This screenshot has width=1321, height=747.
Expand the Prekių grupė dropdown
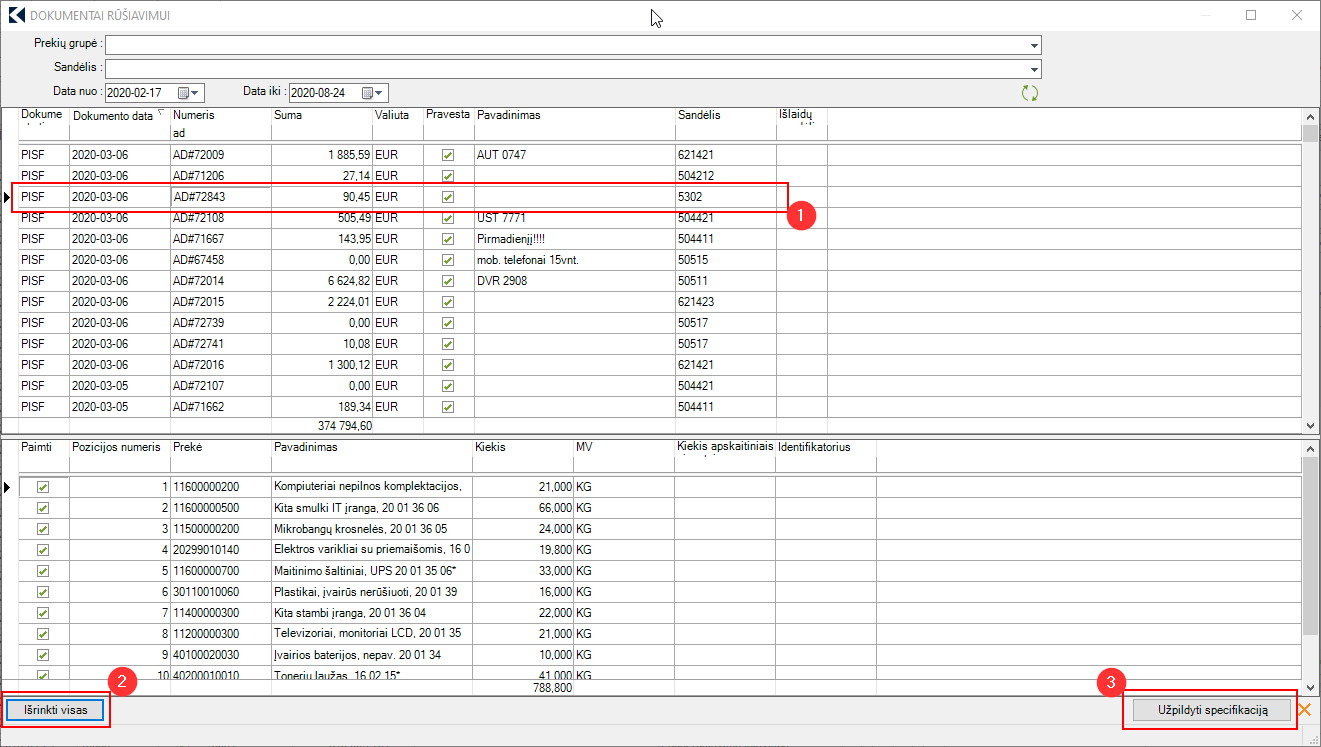1034,45
